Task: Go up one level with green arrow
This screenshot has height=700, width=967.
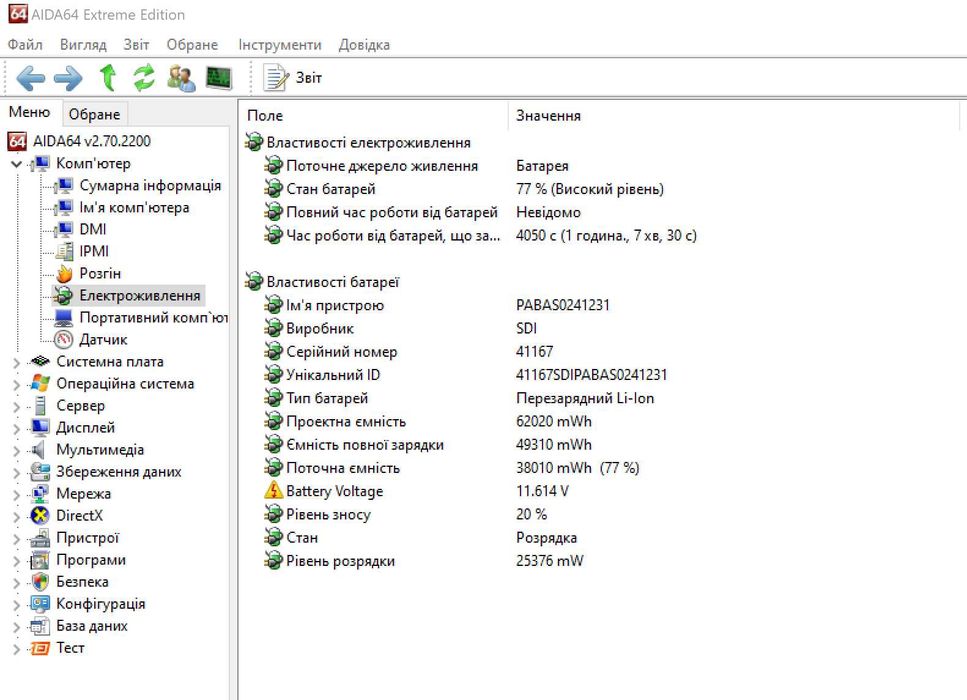Action: tap(109, 78)
